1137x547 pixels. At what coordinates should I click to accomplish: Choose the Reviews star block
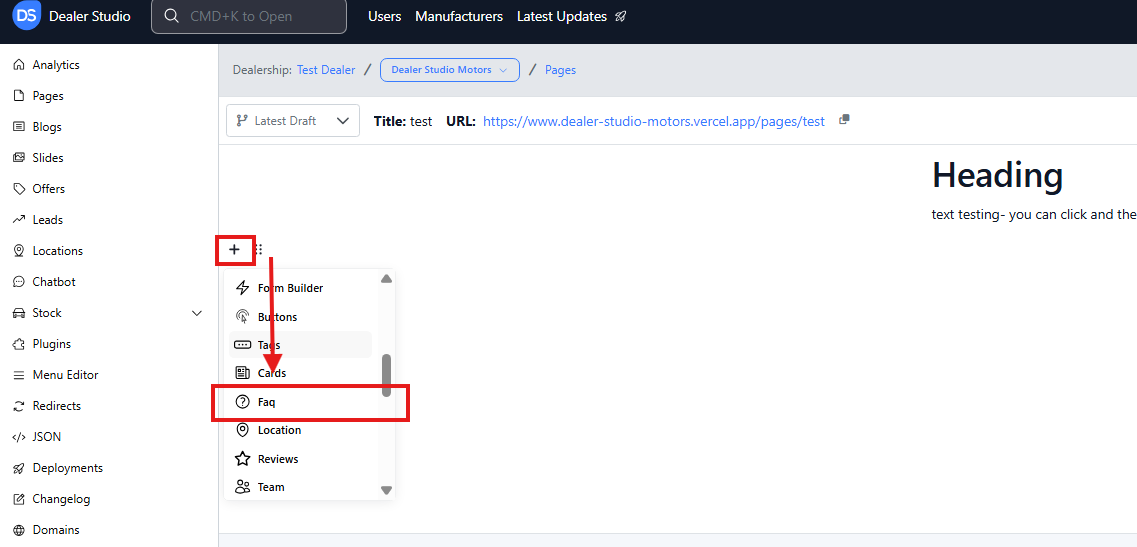(x=277, y=459)
